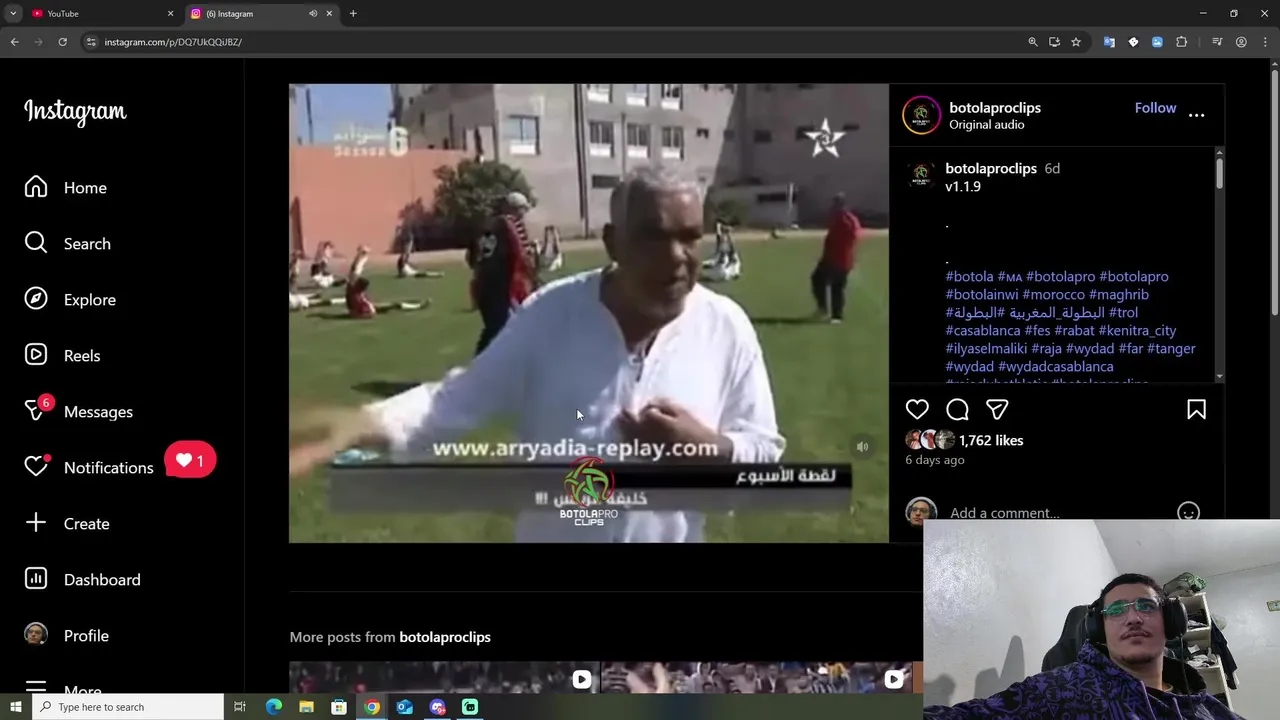Open the post's three-dot options menu
Image resolution: width=1280 pixels, height=720 pixels.
tap(1196, 115)
